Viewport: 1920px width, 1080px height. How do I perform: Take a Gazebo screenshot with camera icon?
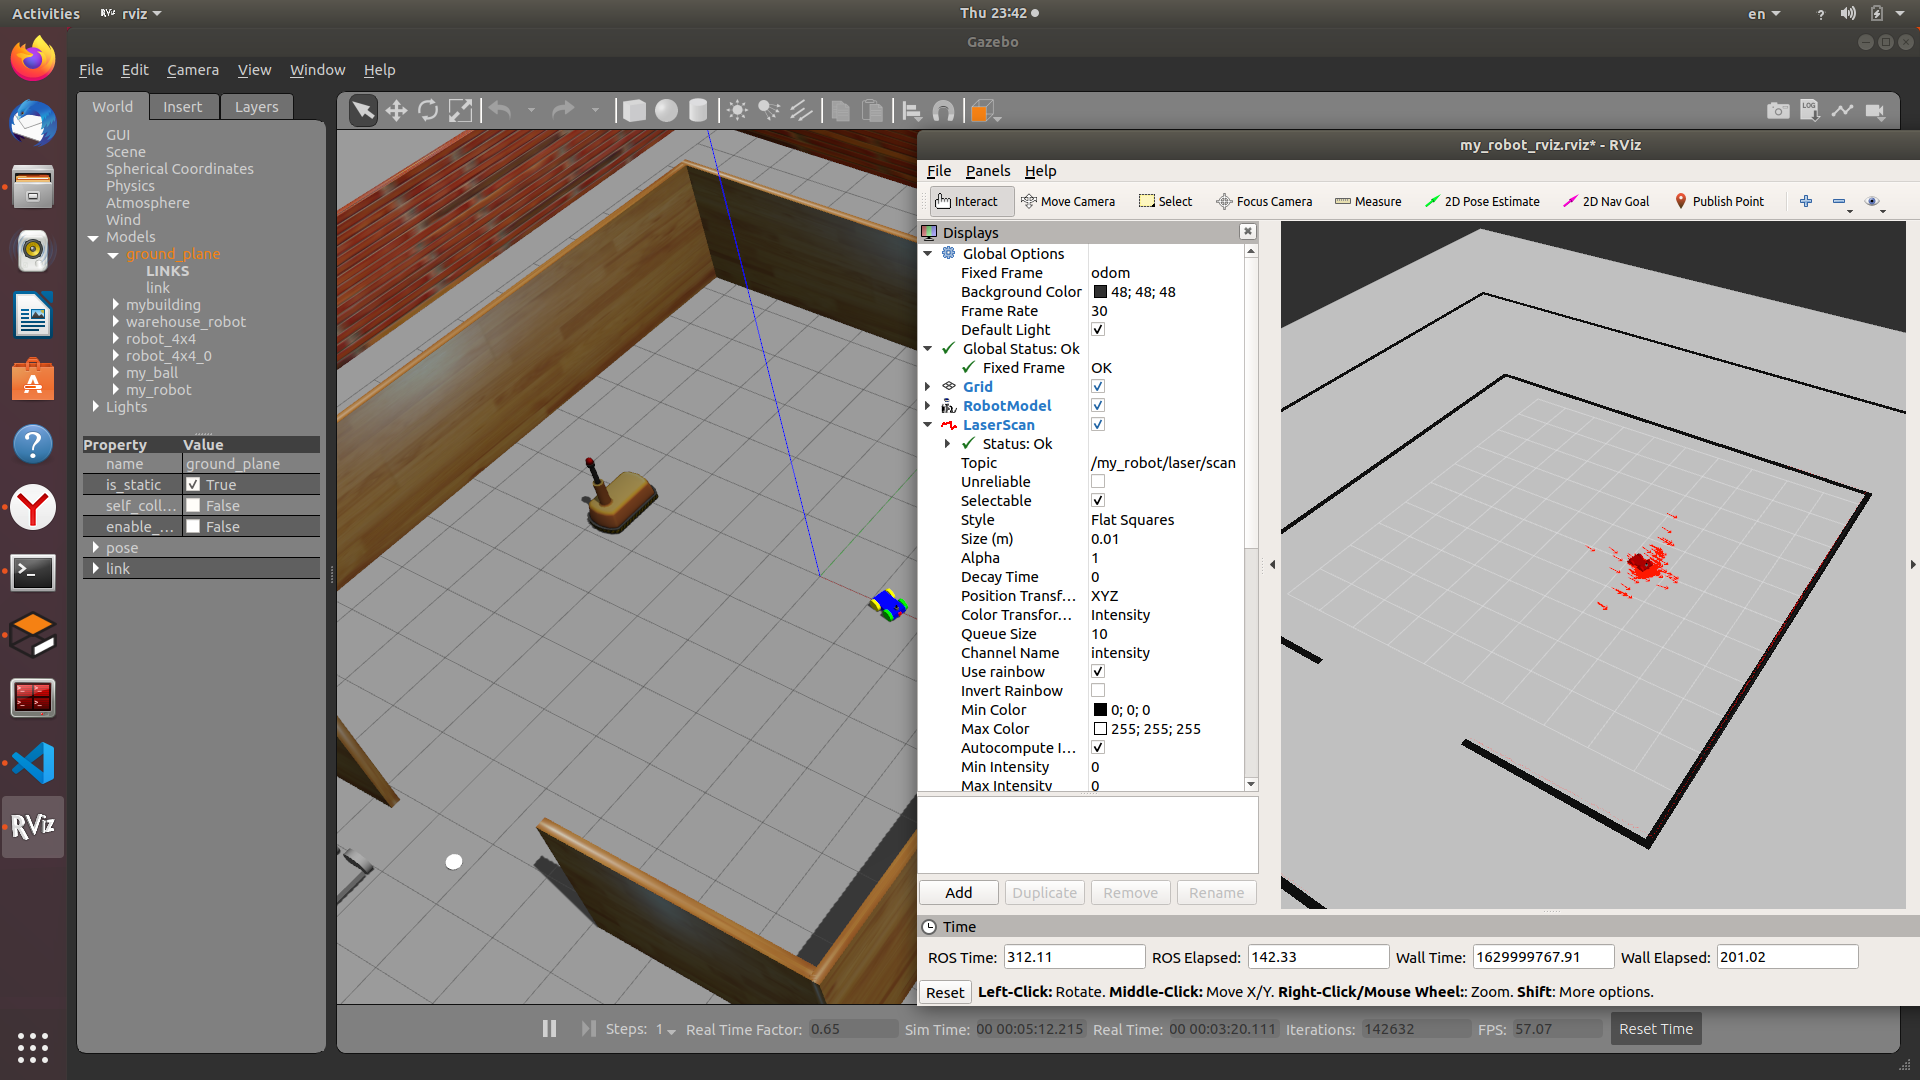tap(1778, 111)
